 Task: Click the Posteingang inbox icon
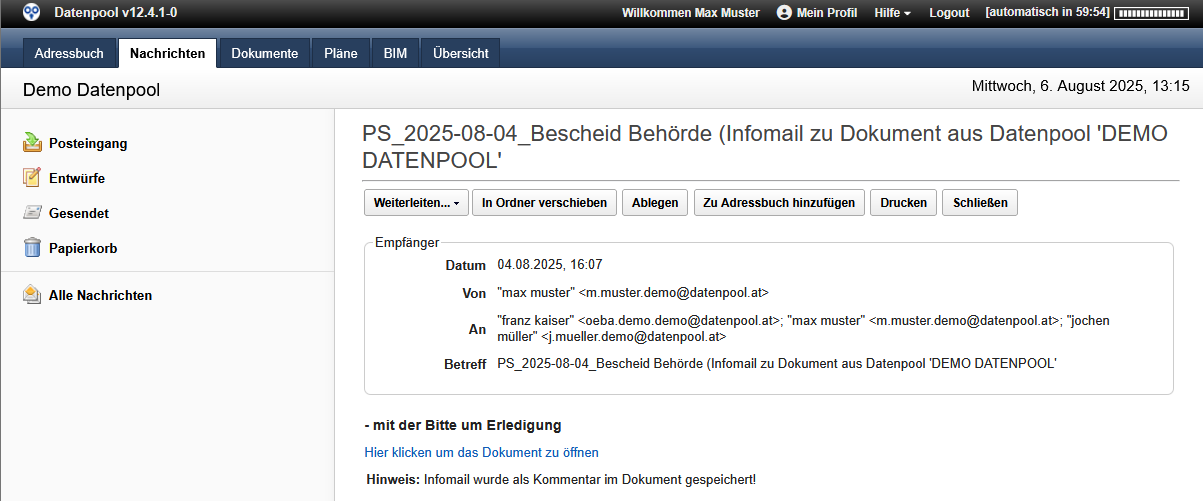(32, 143)
